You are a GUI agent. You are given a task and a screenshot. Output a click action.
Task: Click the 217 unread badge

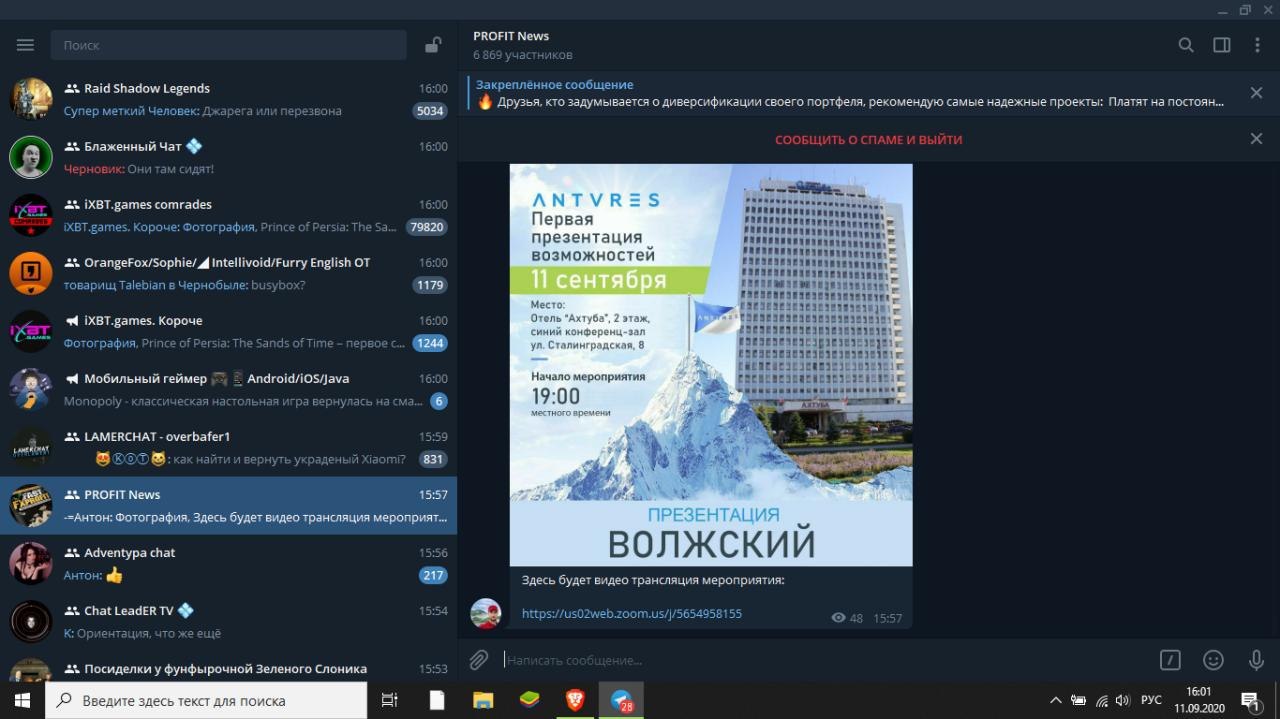433,575
